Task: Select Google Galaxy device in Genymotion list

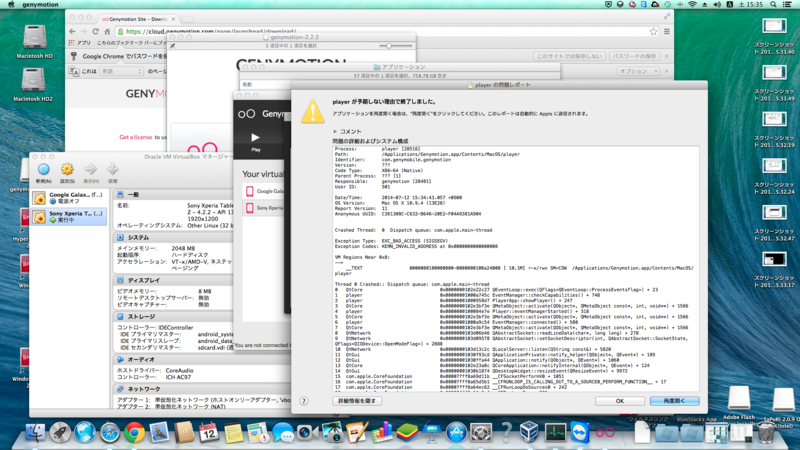Action: pyautogui.click(x=264, y=191)
